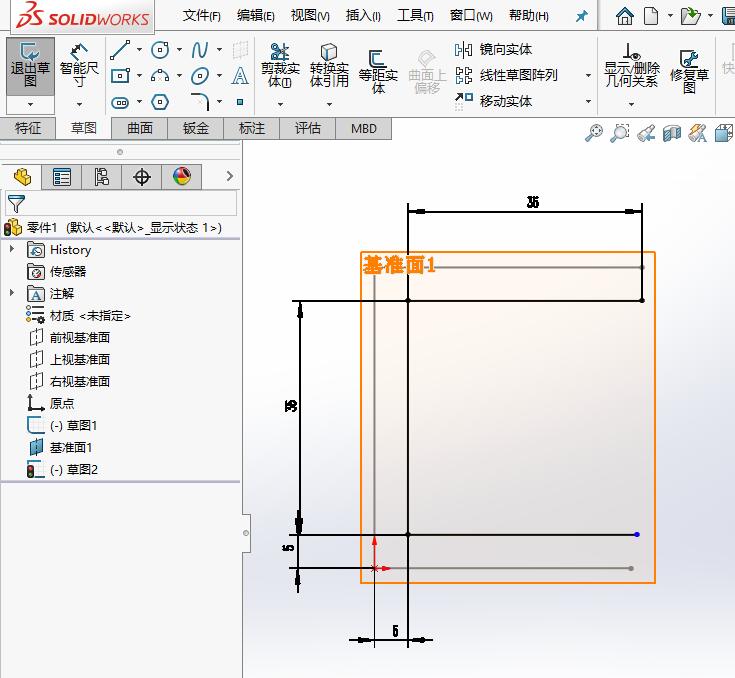Select the Circle sketch tool
The image size is (735, 678).
coord(160,50)
